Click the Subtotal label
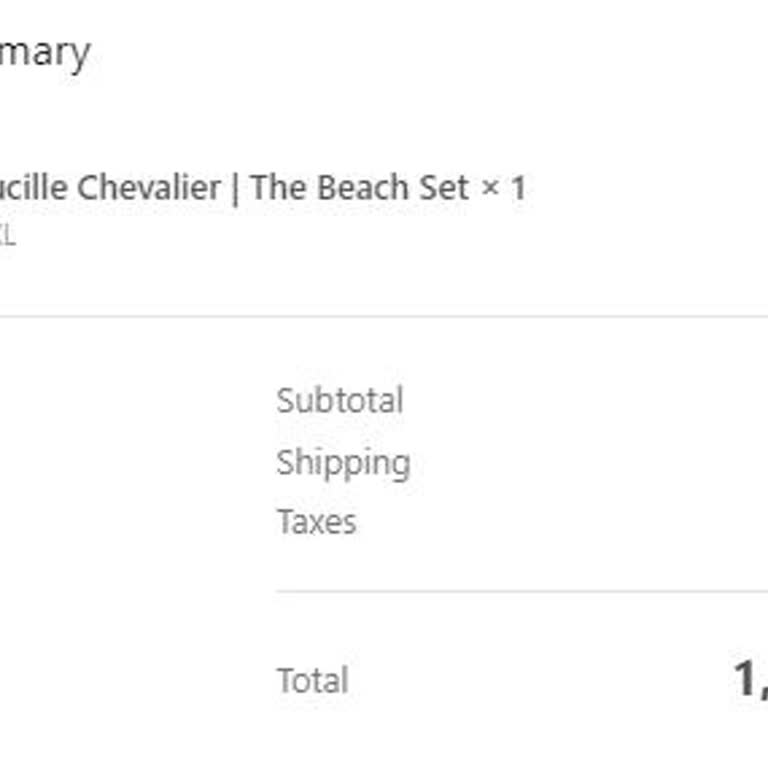 [339, 401]
